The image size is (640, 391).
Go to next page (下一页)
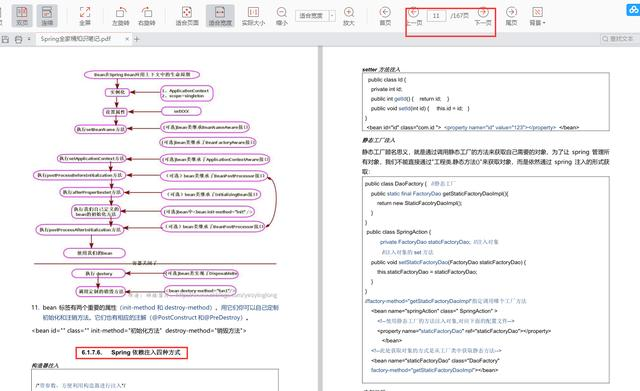[483, 17]
